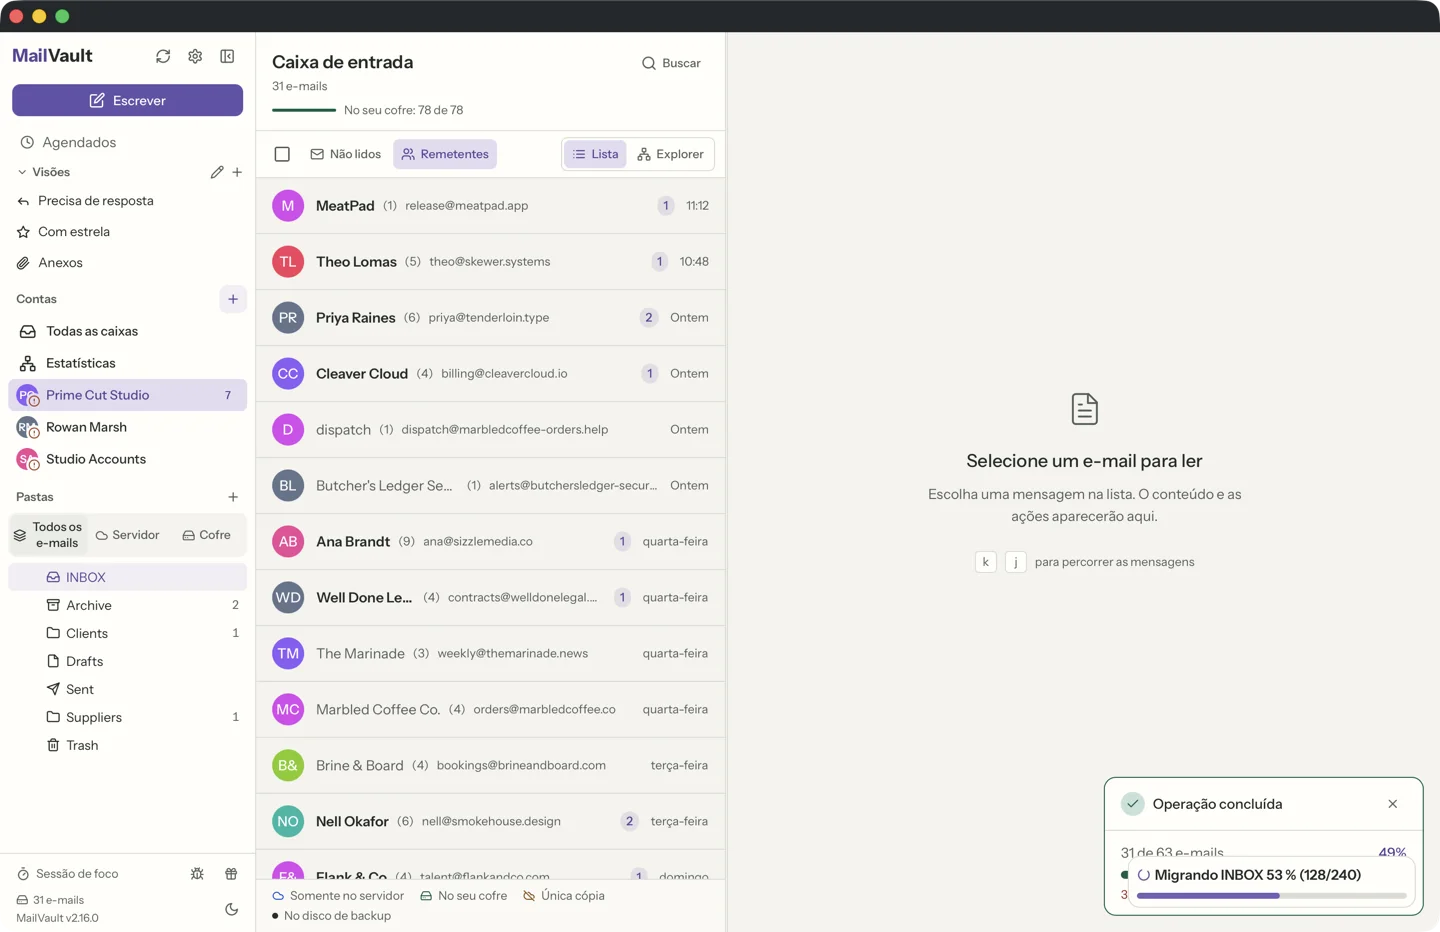
Task: Open the gift icon in the sidebar footer
Action: coord(231,874)
